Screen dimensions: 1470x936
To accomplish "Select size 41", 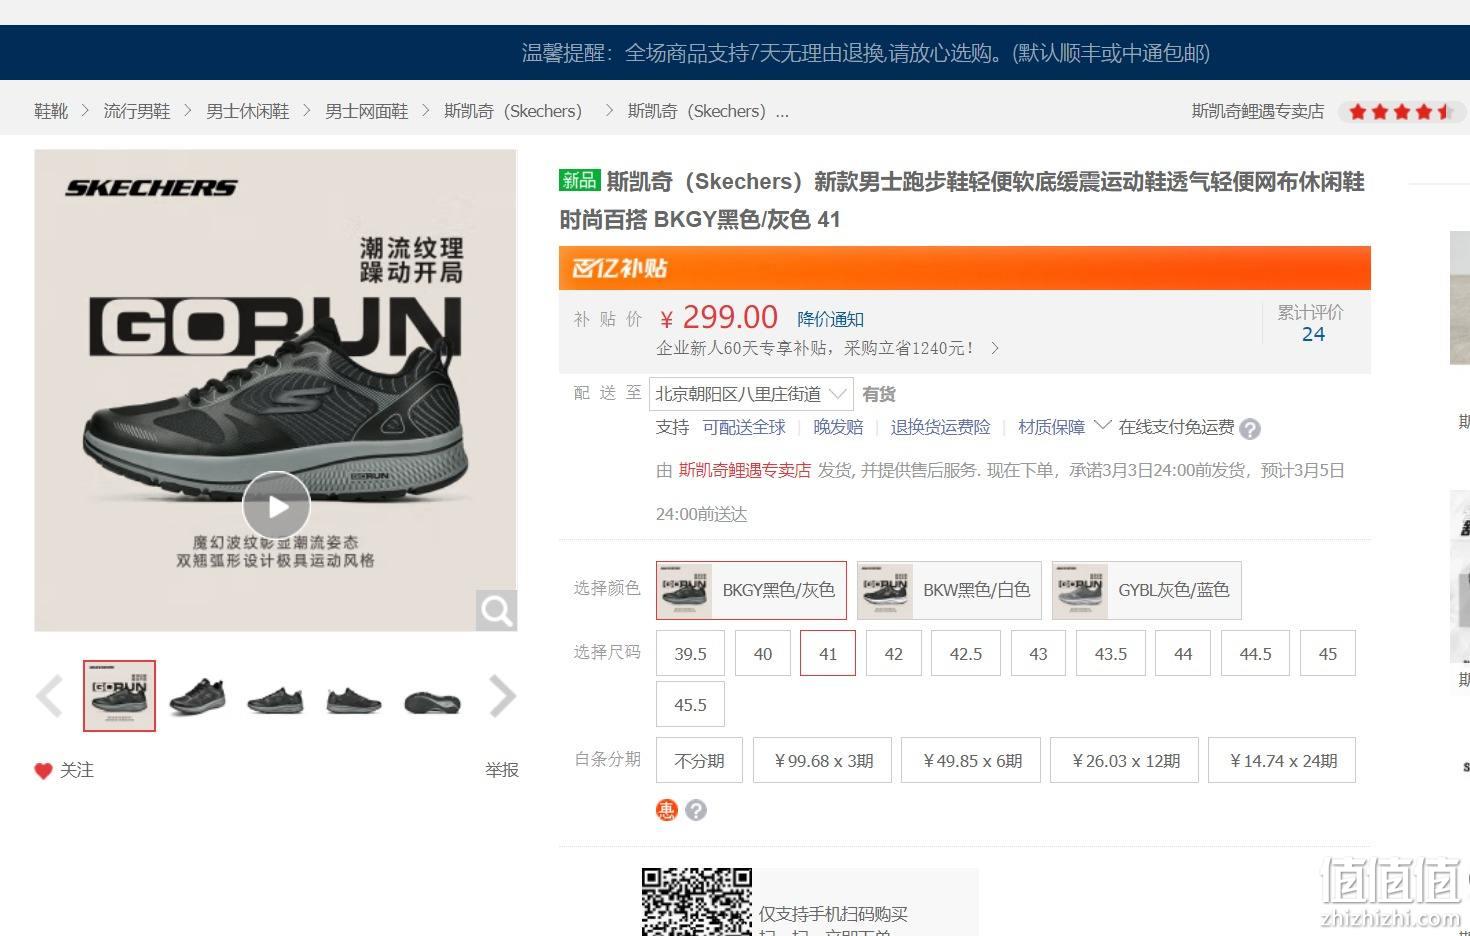I will tap(828, 653).
